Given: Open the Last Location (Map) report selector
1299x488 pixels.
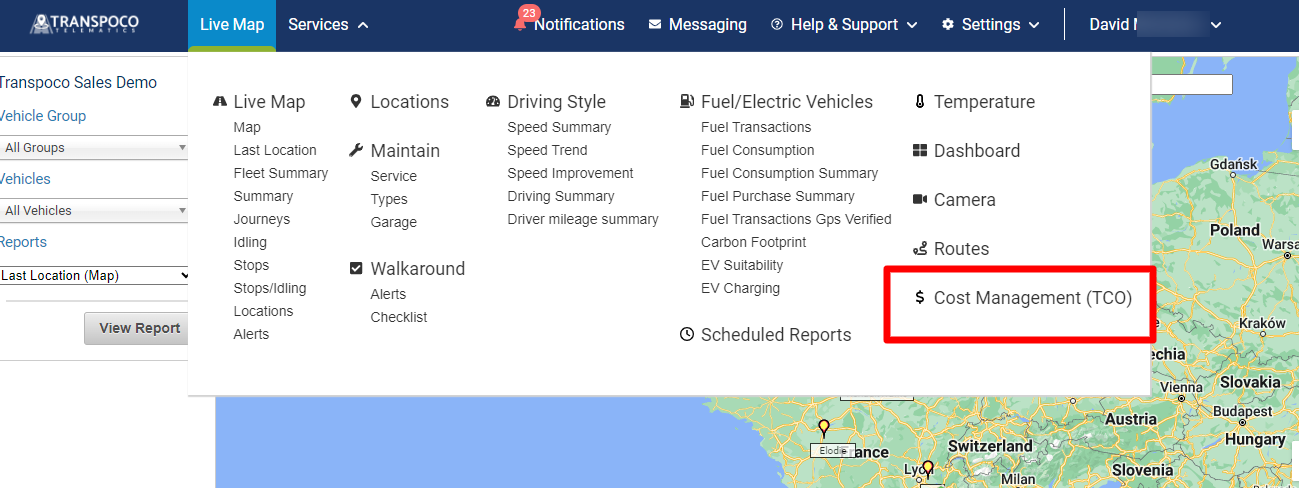Looking at the screenshot, I should point(95,275).
